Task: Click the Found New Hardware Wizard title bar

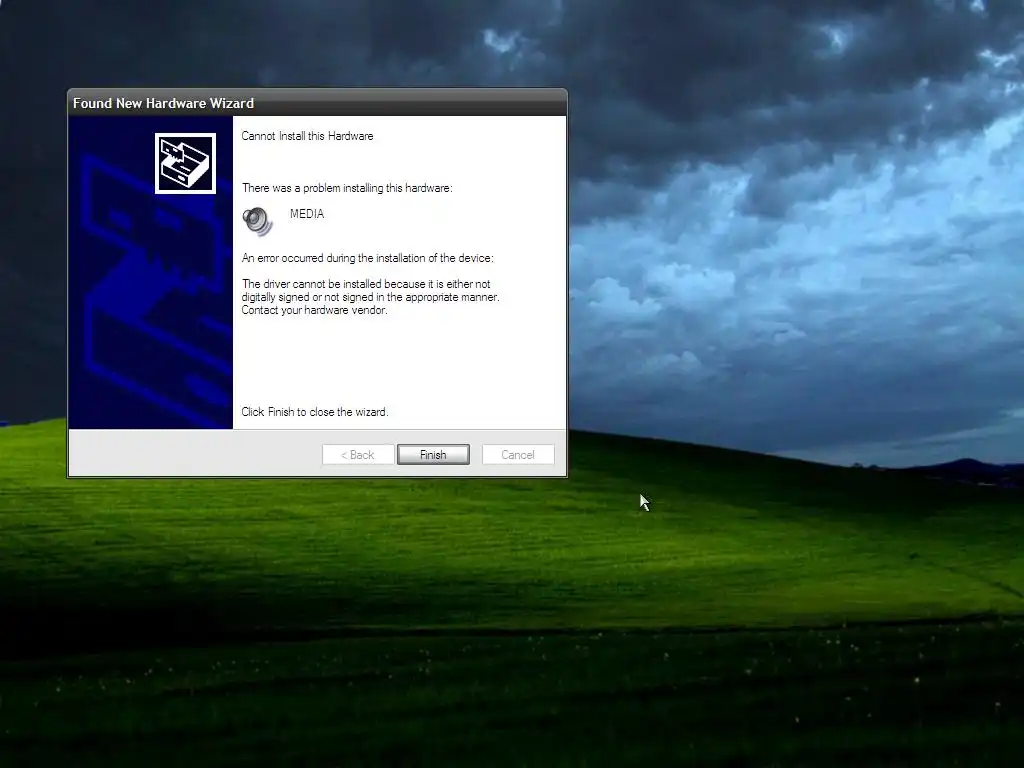Action: pos(317,103)
